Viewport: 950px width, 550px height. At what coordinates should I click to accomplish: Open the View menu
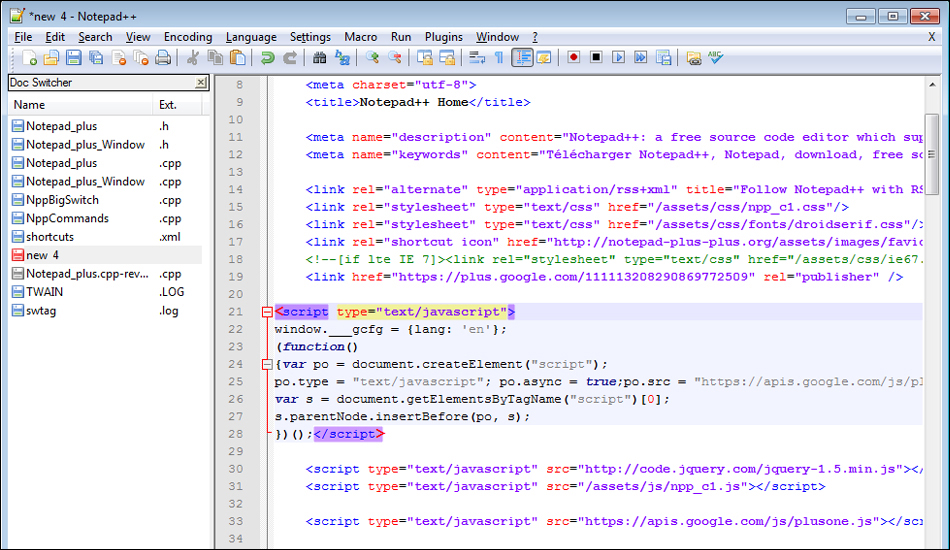pos(138,38)
